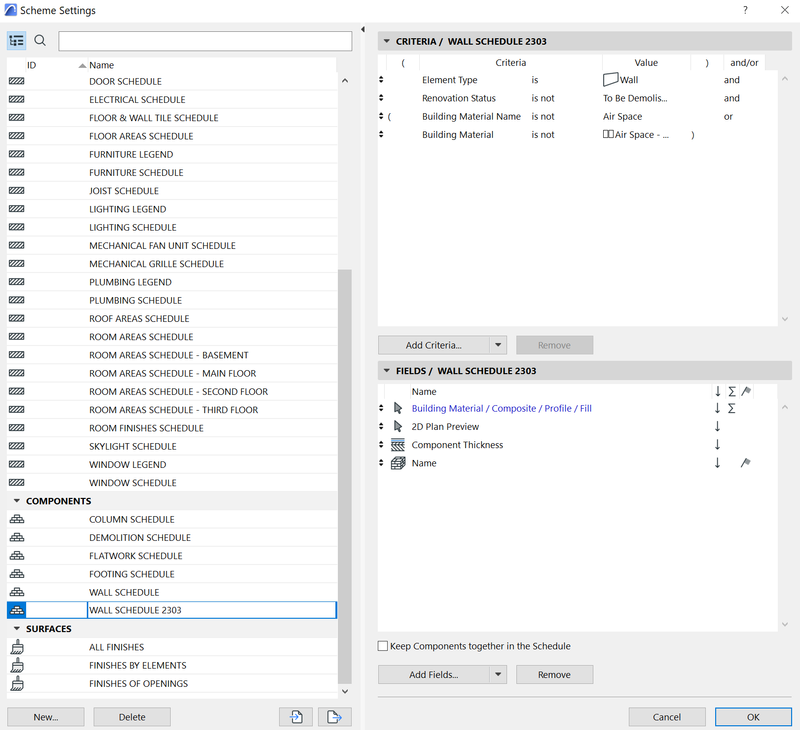Edit the WALL SCHEDULE 2303 name field
The width and height of the screenshot is (800, 730).
pyautogui.click(x=212, y=610)
